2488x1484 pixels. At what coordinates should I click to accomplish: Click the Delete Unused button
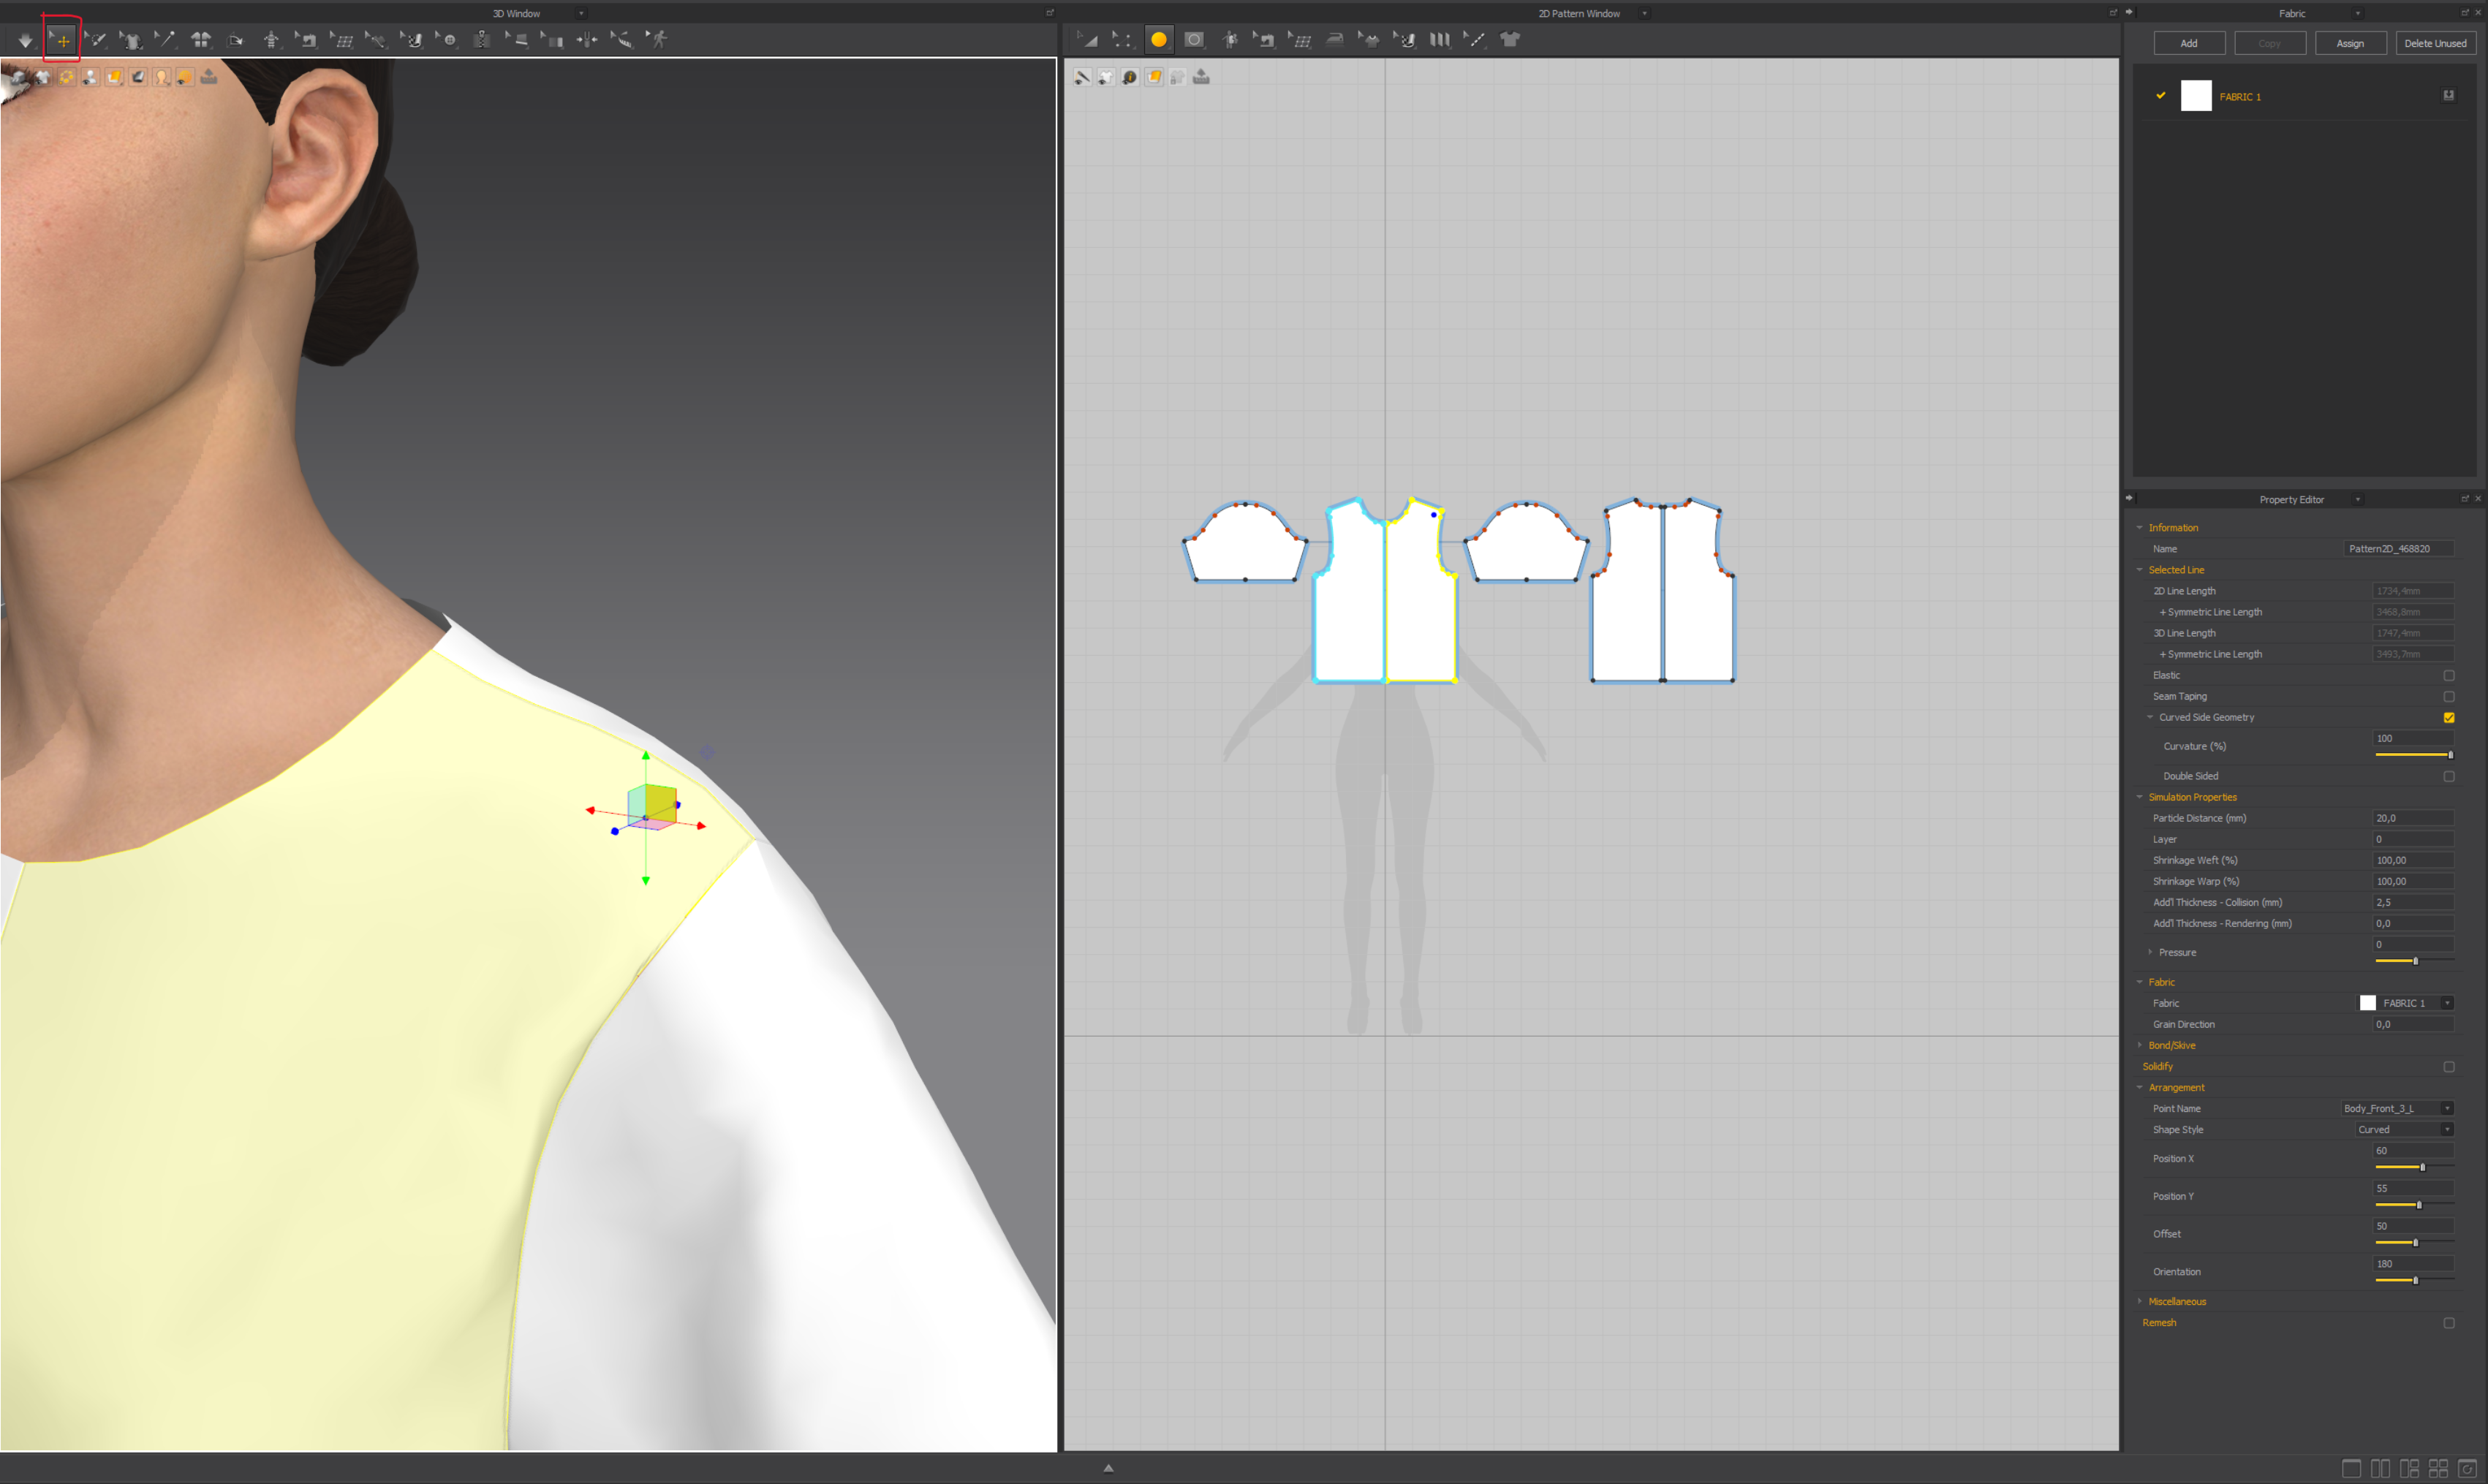pyautogui.click(x=2436, y=43)
